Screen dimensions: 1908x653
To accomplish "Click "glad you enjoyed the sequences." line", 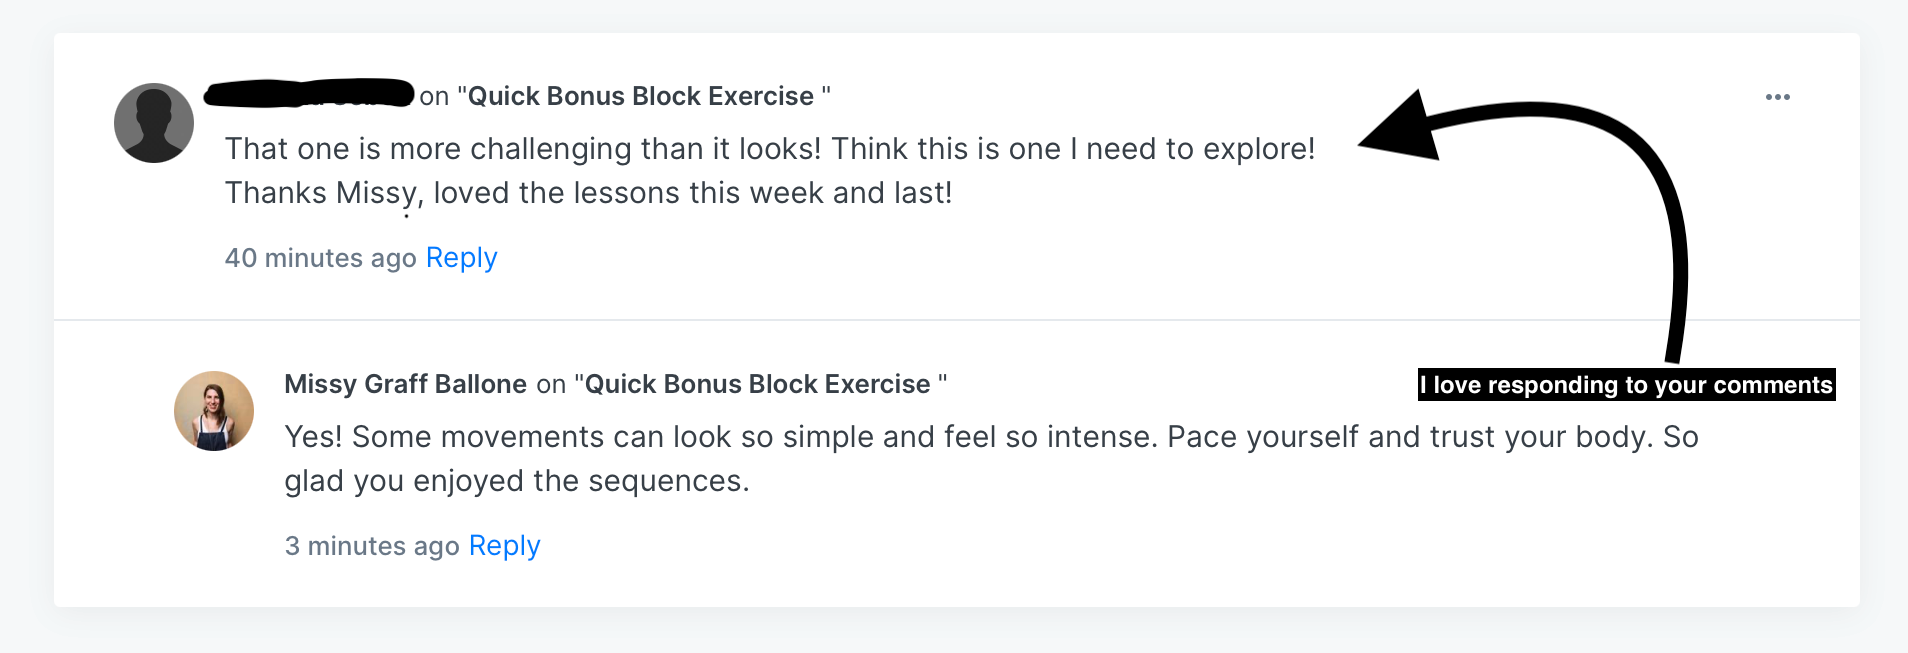I will coord(516,481).
